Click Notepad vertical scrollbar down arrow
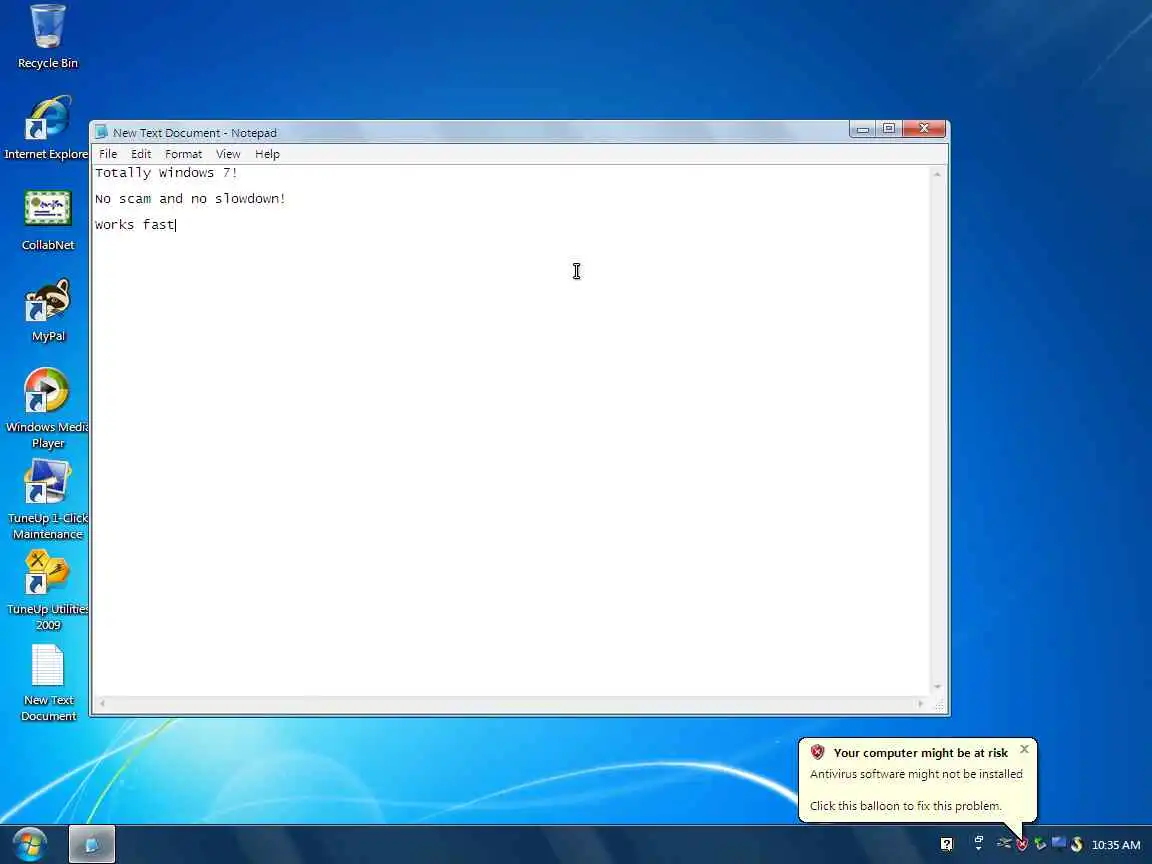1152x864 pixels. [937, 687]
